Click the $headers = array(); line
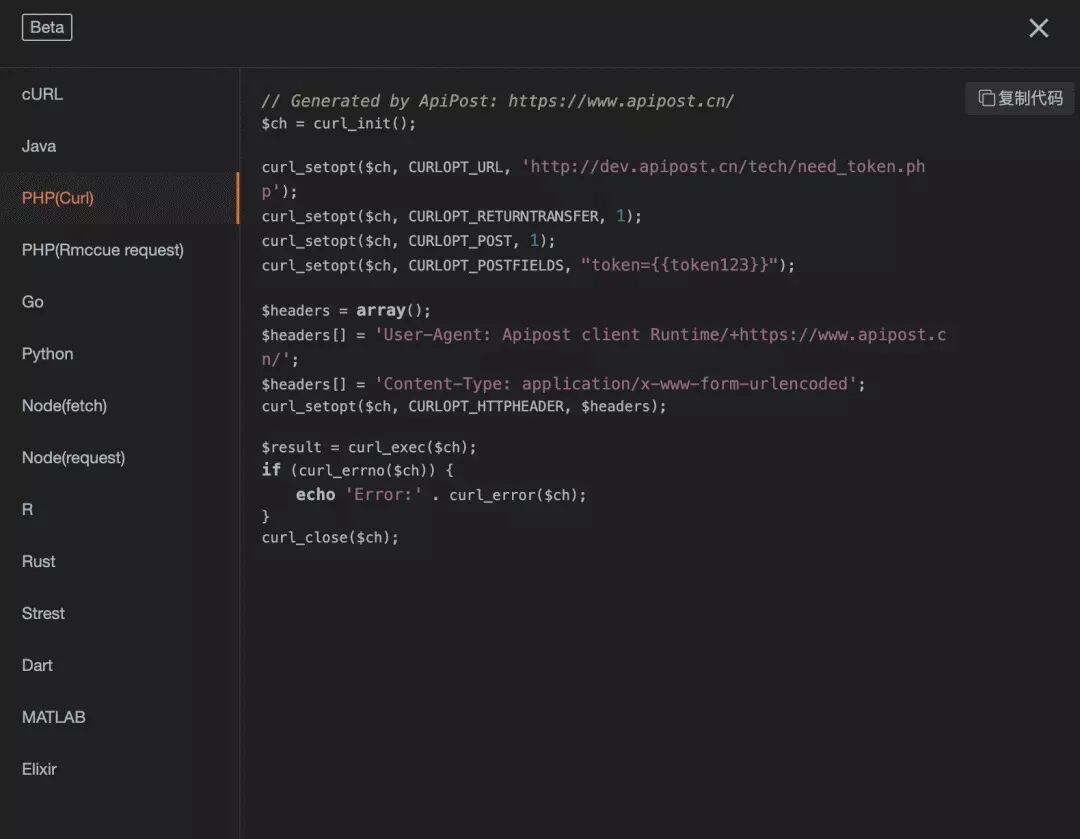This screenshot has width=1080, height=839. 346,311
